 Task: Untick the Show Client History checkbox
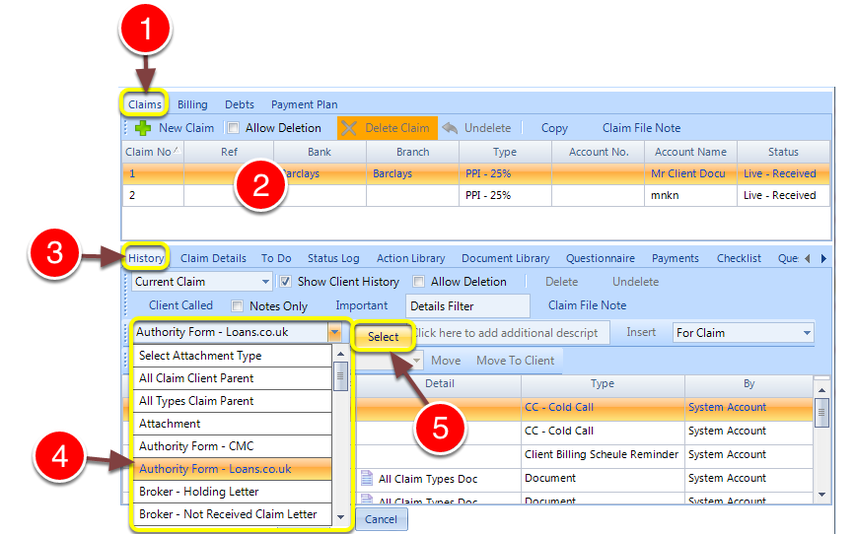click(285, 281)
